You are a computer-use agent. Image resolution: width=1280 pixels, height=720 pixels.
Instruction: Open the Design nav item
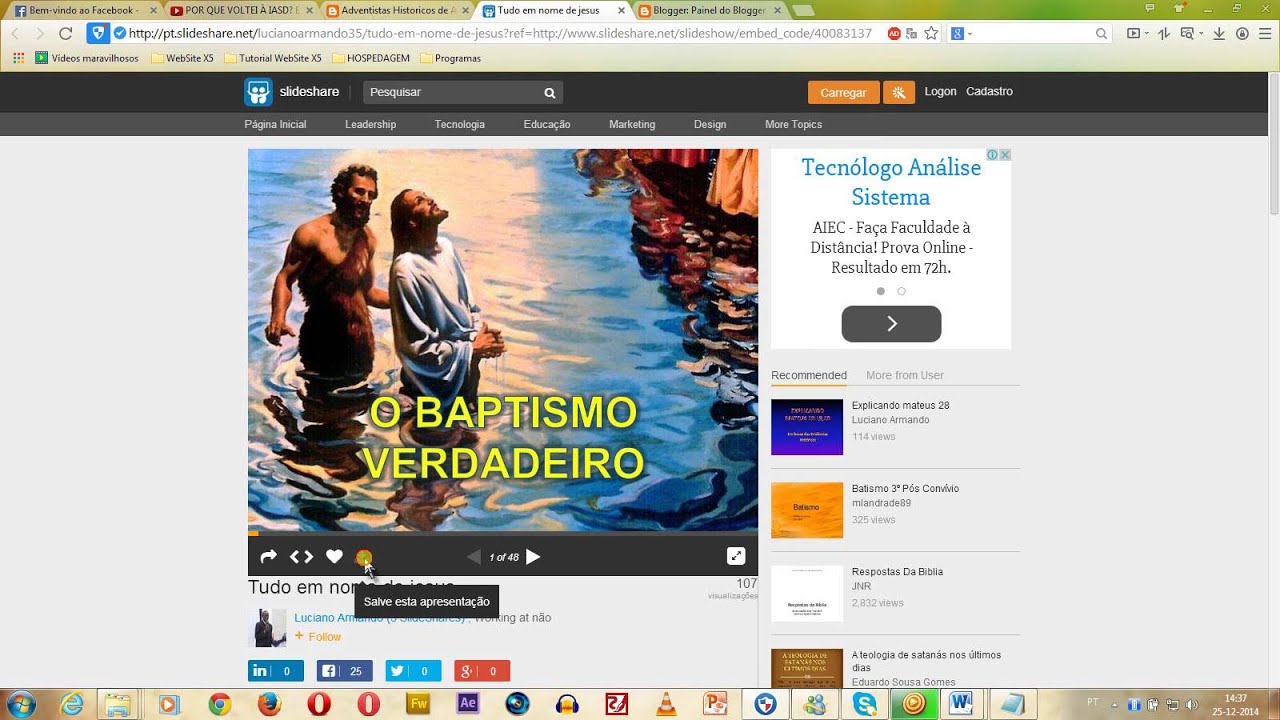click(x=710, y=124)
